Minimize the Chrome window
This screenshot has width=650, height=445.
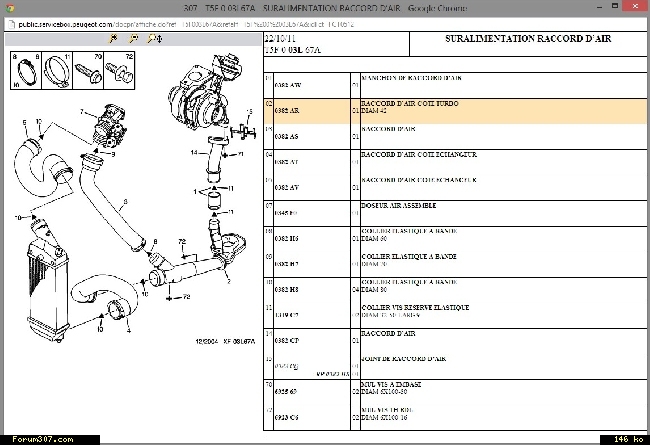[x=600, y=7]
